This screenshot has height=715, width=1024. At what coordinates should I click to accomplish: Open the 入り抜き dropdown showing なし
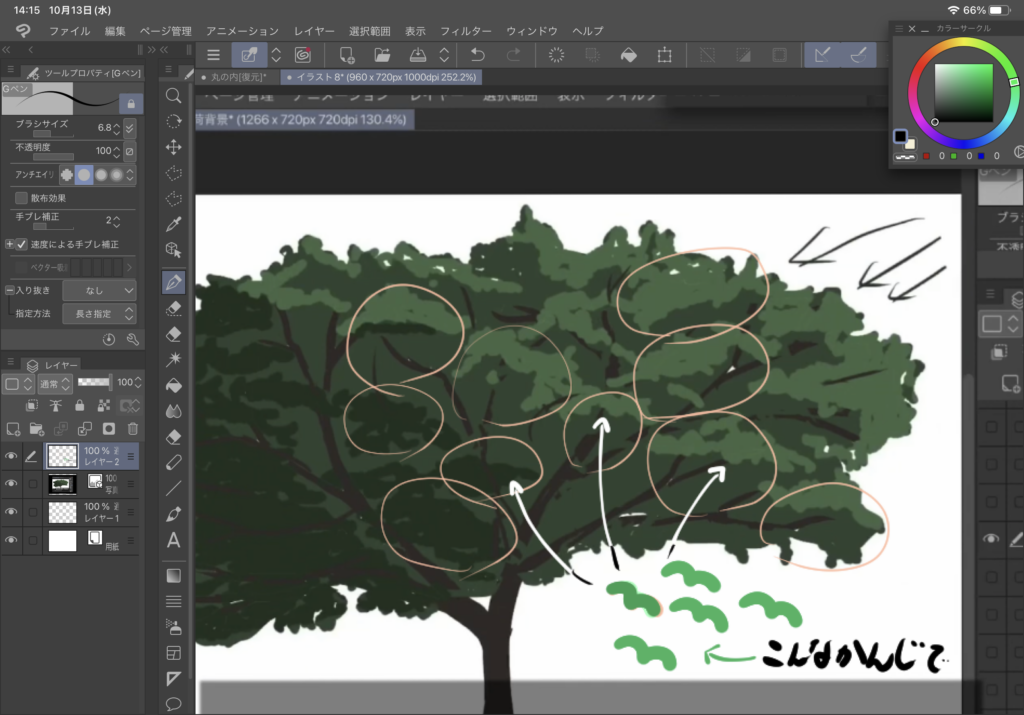(x=99, y=290)
